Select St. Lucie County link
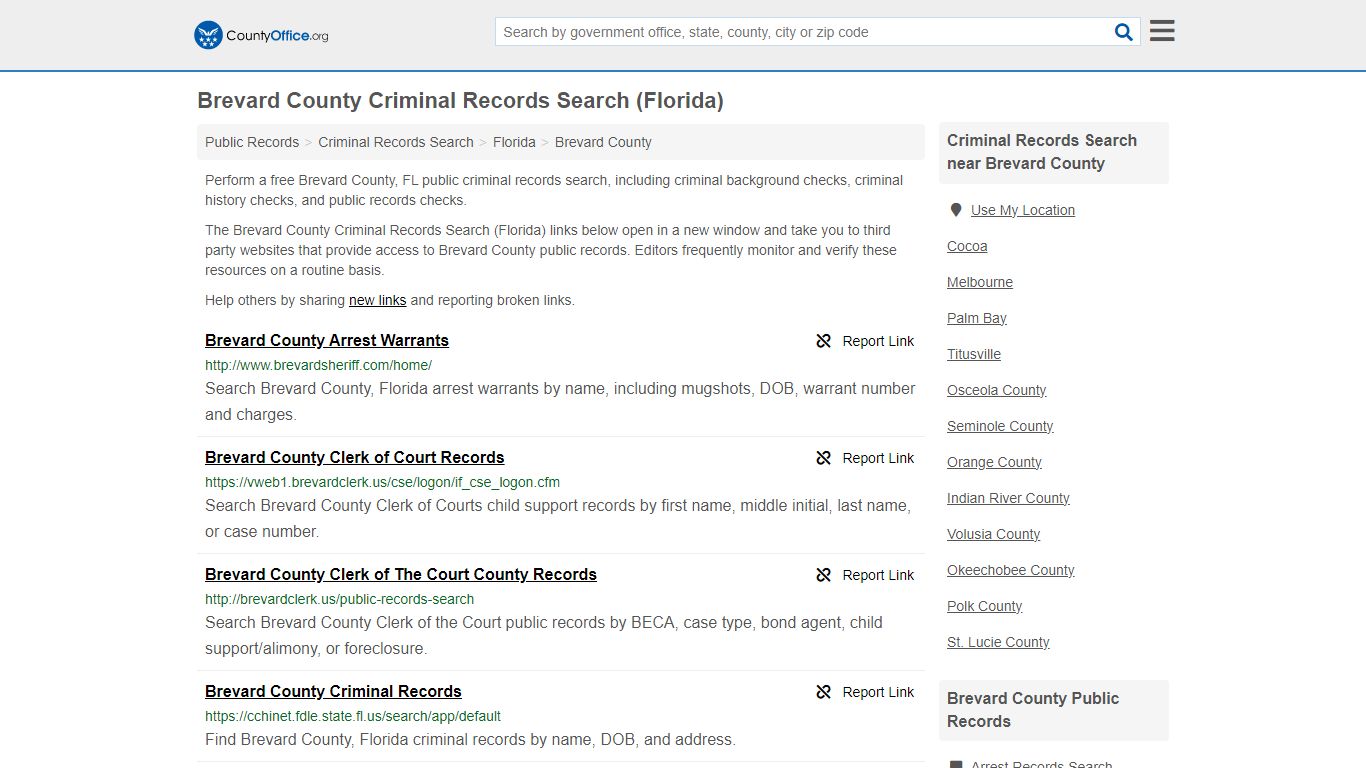This screenshot has width=1366, height=768. click(x=998, y=642)
